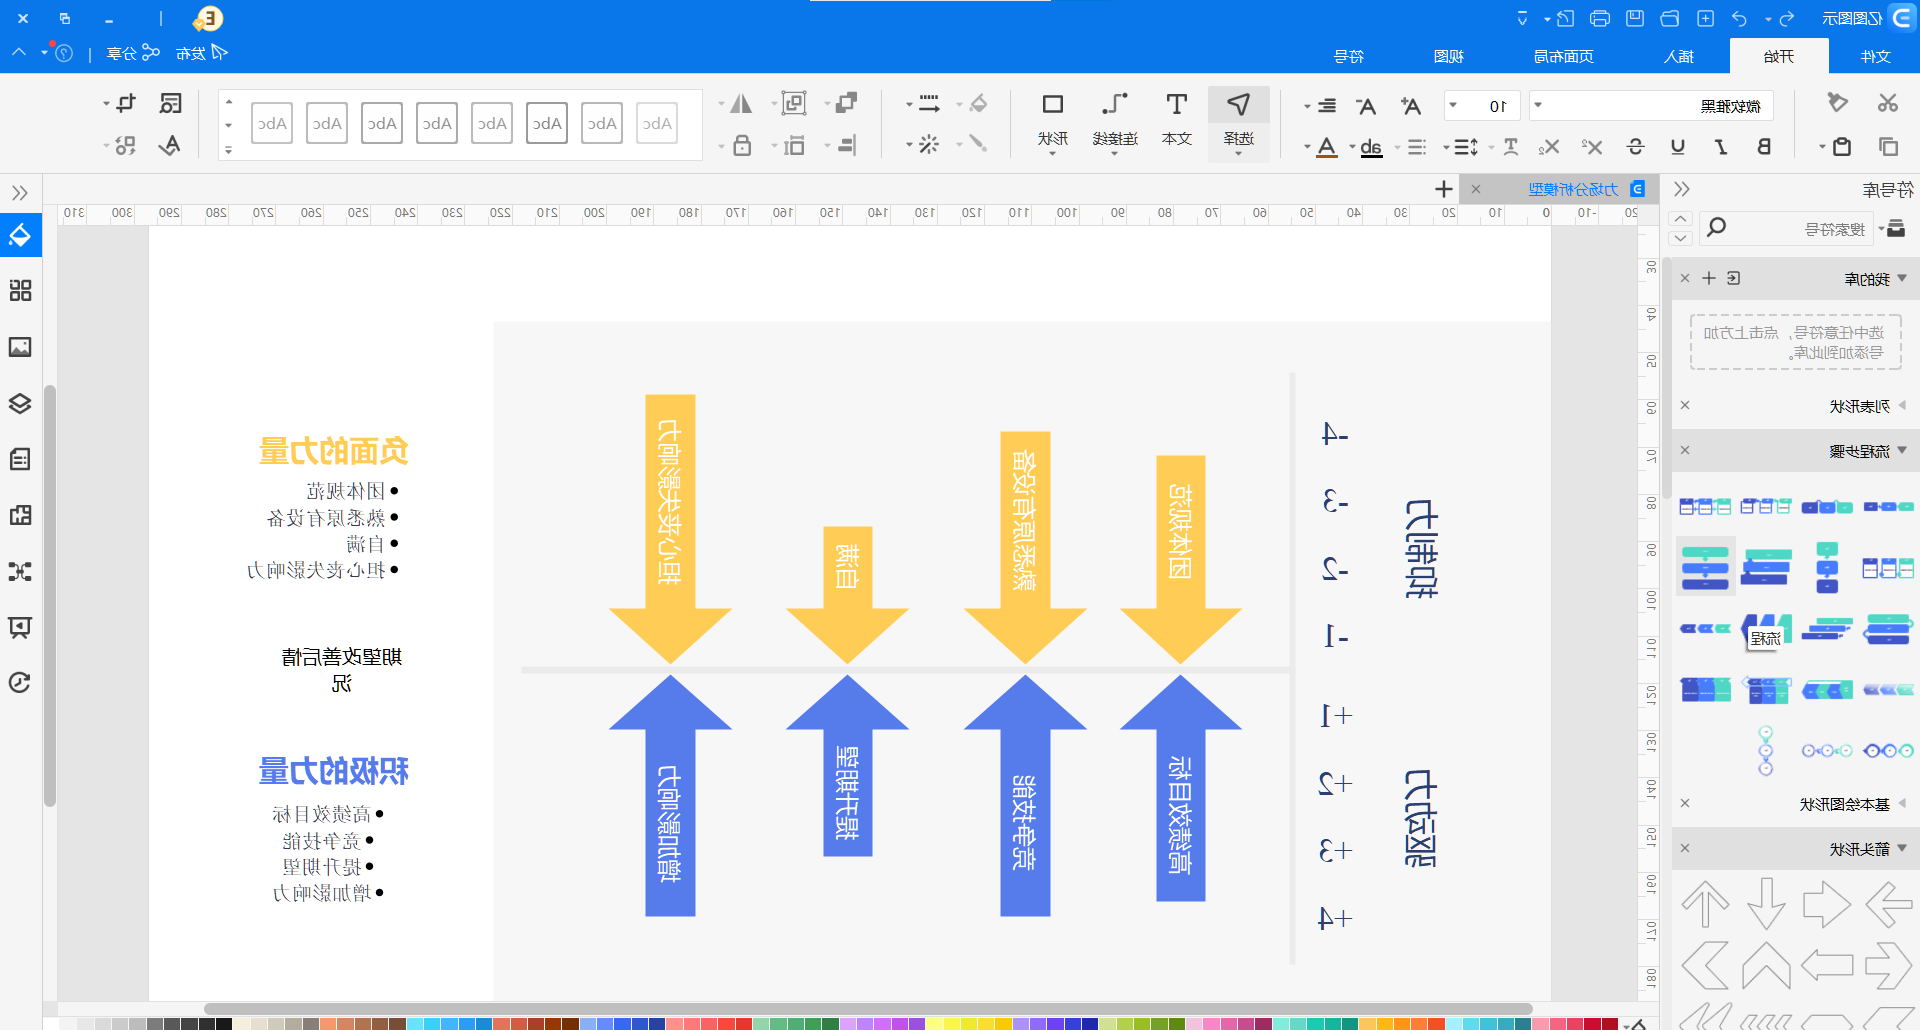Click the import icon in 我的库 header
The width and height of the screenshot is (1920, 1030).
click(x=1733, y=279)
